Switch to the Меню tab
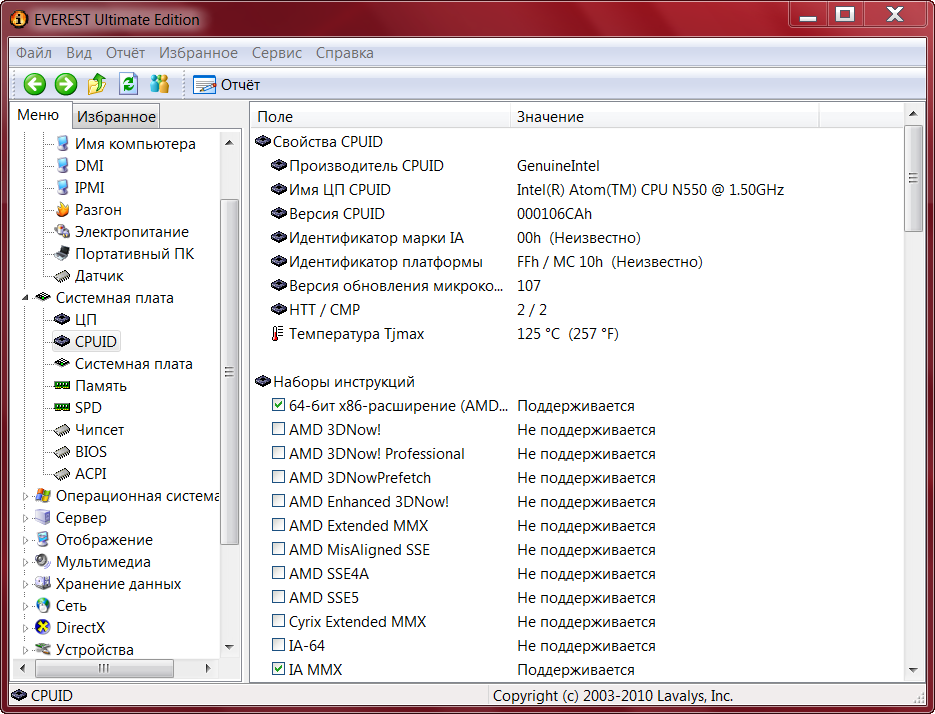This screenshot has height=714, width=935. point(38,115)
